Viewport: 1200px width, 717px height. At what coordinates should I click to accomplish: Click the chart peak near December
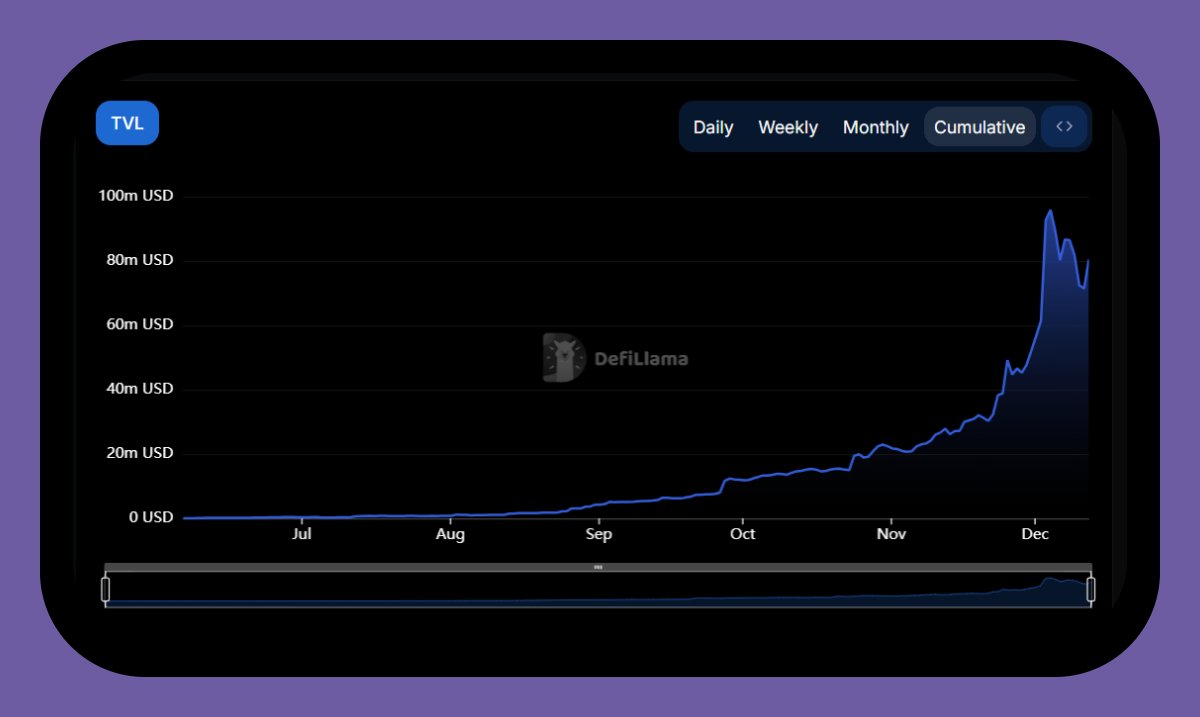(x=1048, y=212)
